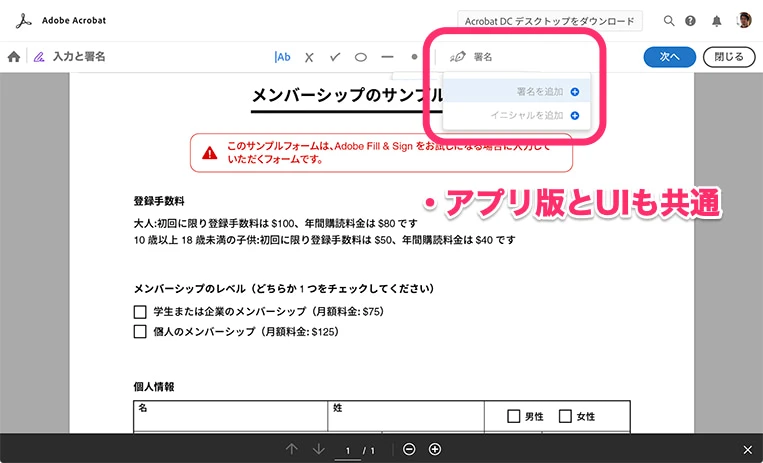The width and height of the screenshot is (763, 463).
Task: Click the signature fountain pen icon
Action: (x=457, y=57)
